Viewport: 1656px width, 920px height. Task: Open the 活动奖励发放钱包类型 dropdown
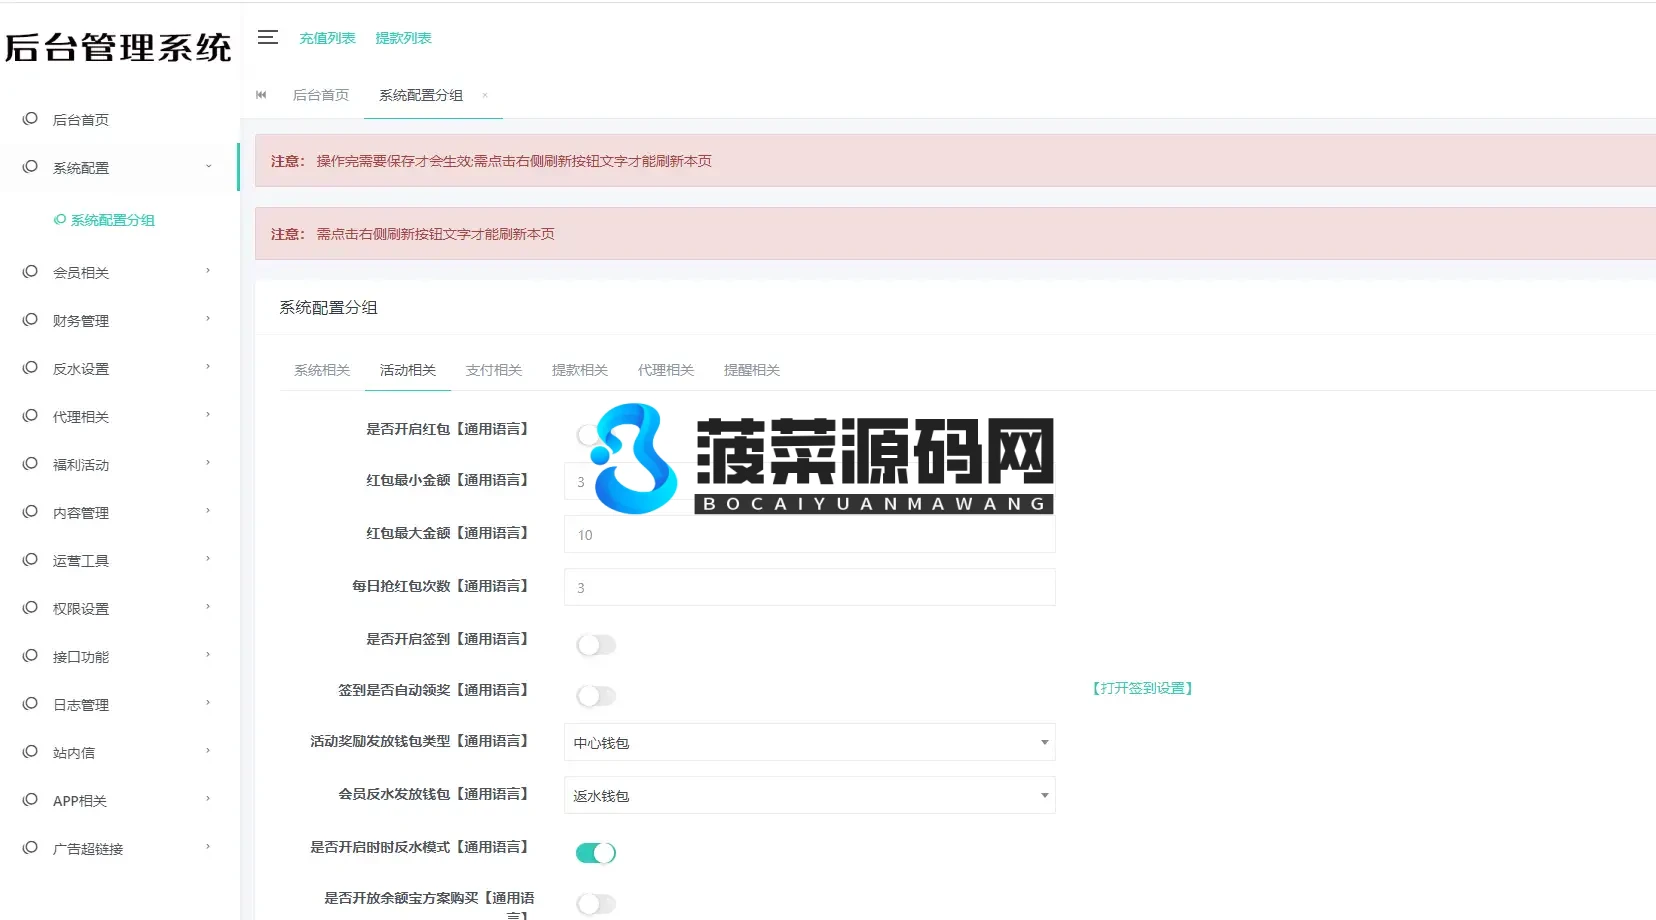tap(809, 742)
